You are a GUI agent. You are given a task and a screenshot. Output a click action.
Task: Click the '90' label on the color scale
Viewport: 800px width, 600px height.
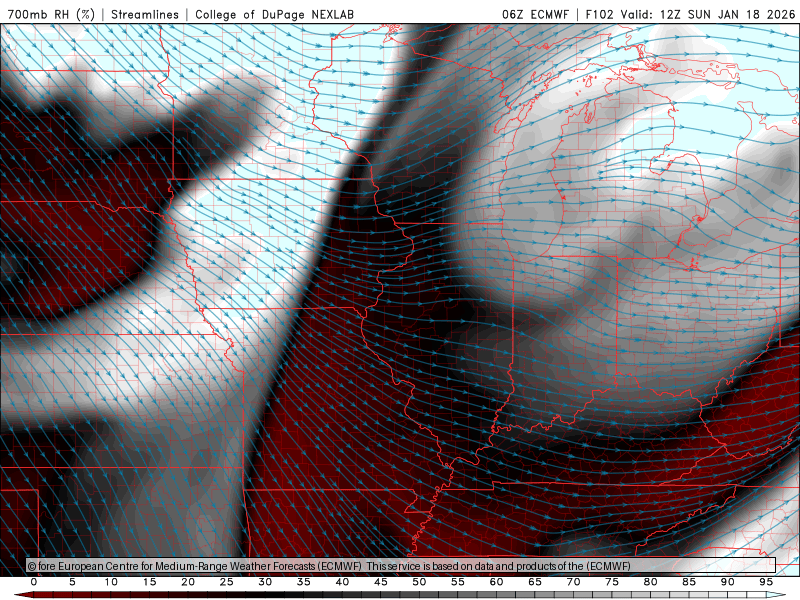[x=728, y=582]
